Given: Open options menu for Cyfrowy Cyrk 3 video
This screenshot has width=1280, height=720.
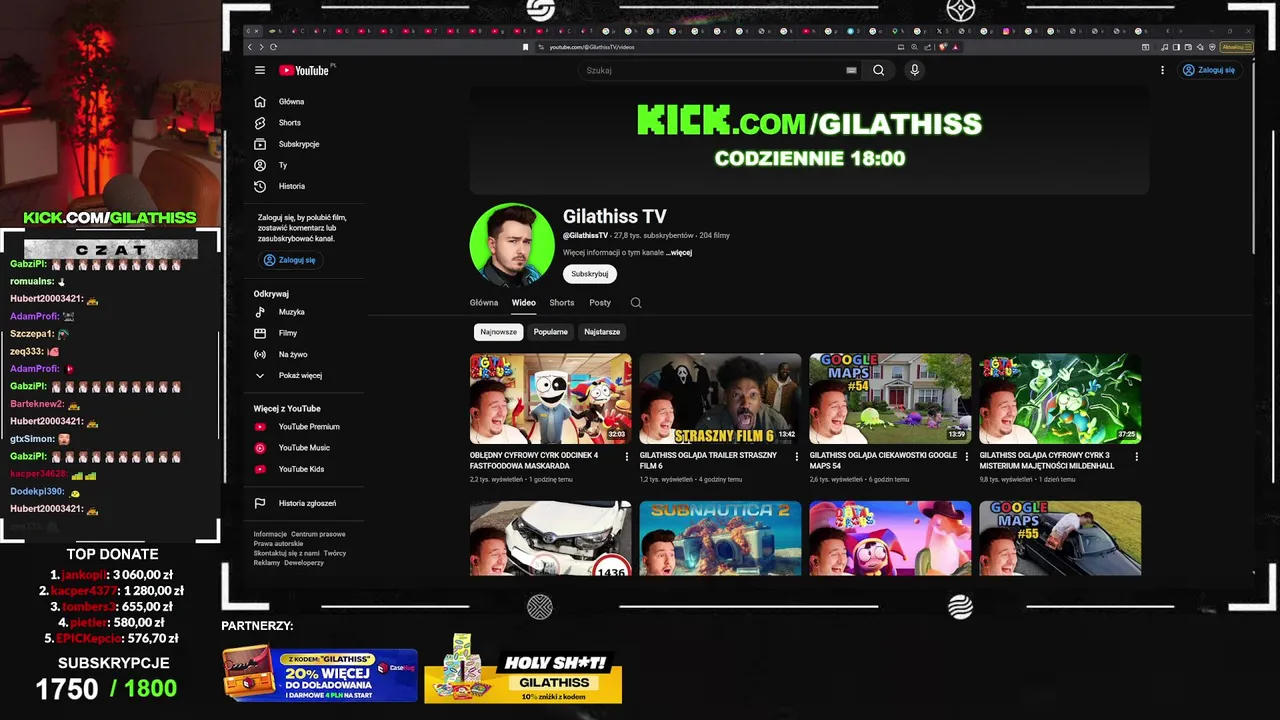Looking at the screenshot, I should (1136, 457).
